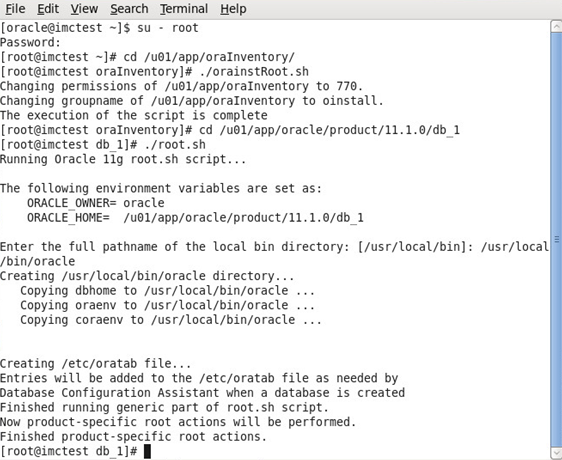Image resolution: width=562 pixels, height=460 pixels.
Task: Open the Help menu
Action: point(233,9)
